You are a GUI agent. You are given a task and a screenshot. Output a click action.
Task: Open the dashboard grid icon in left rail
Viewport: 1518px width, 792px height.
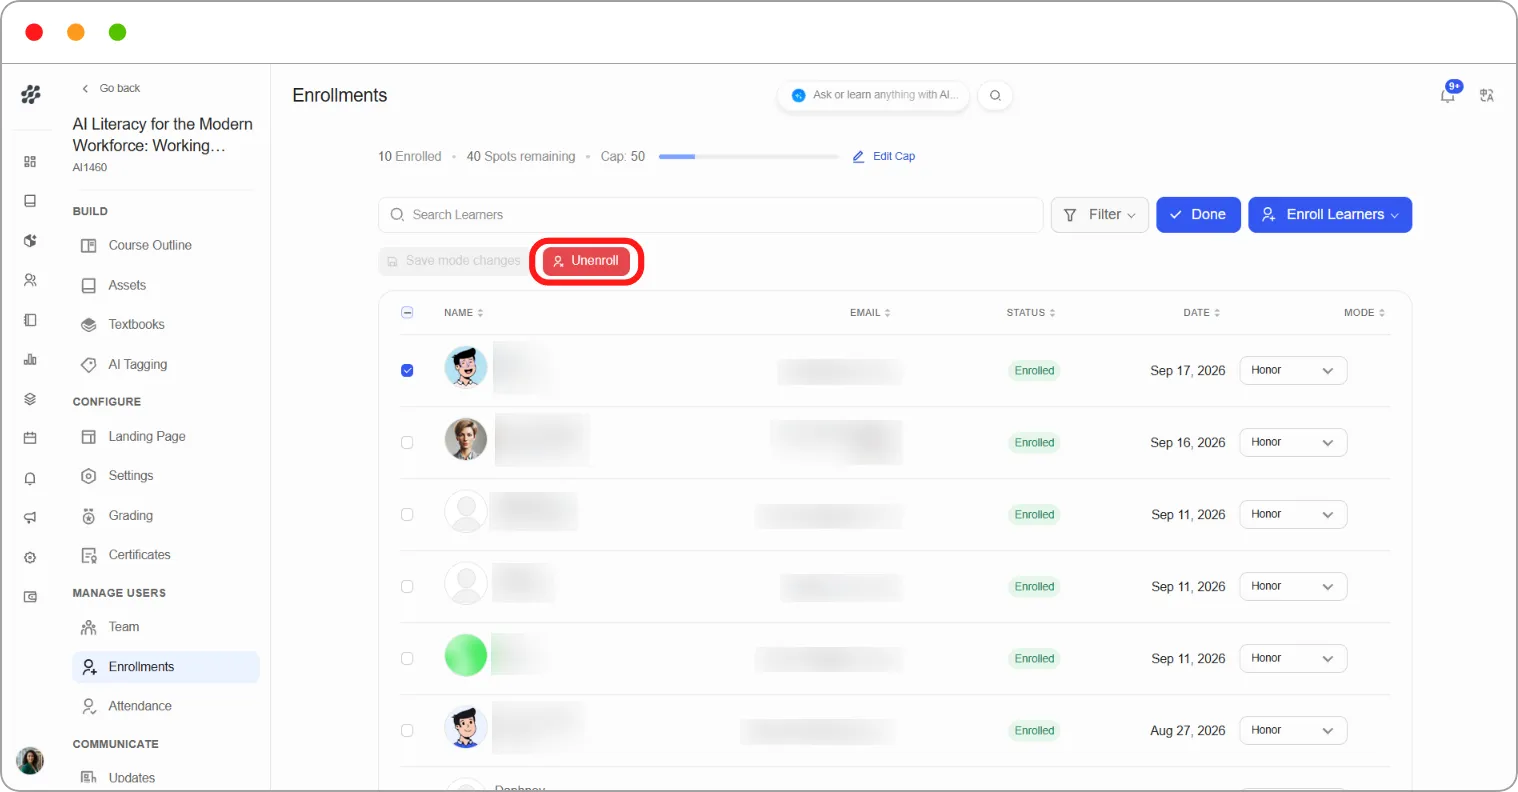point(30,162)
